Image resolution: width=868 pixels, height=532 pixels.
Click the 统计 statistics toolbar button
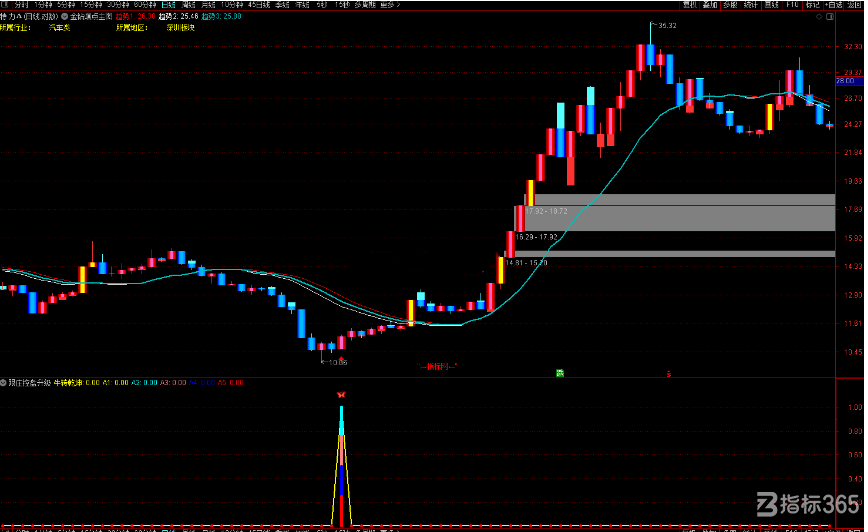[x=751, y=4]
